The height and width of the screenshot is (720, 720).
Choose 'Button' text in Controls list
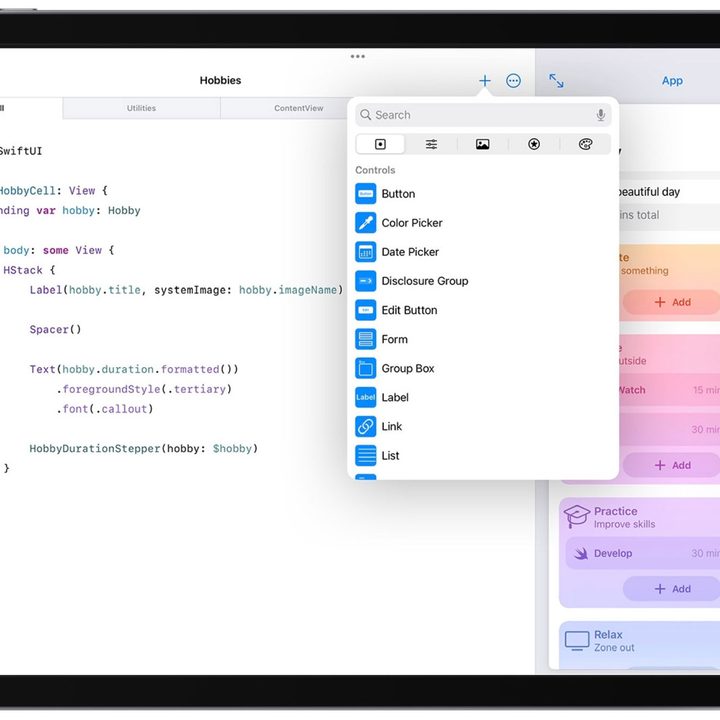[398, 194]
